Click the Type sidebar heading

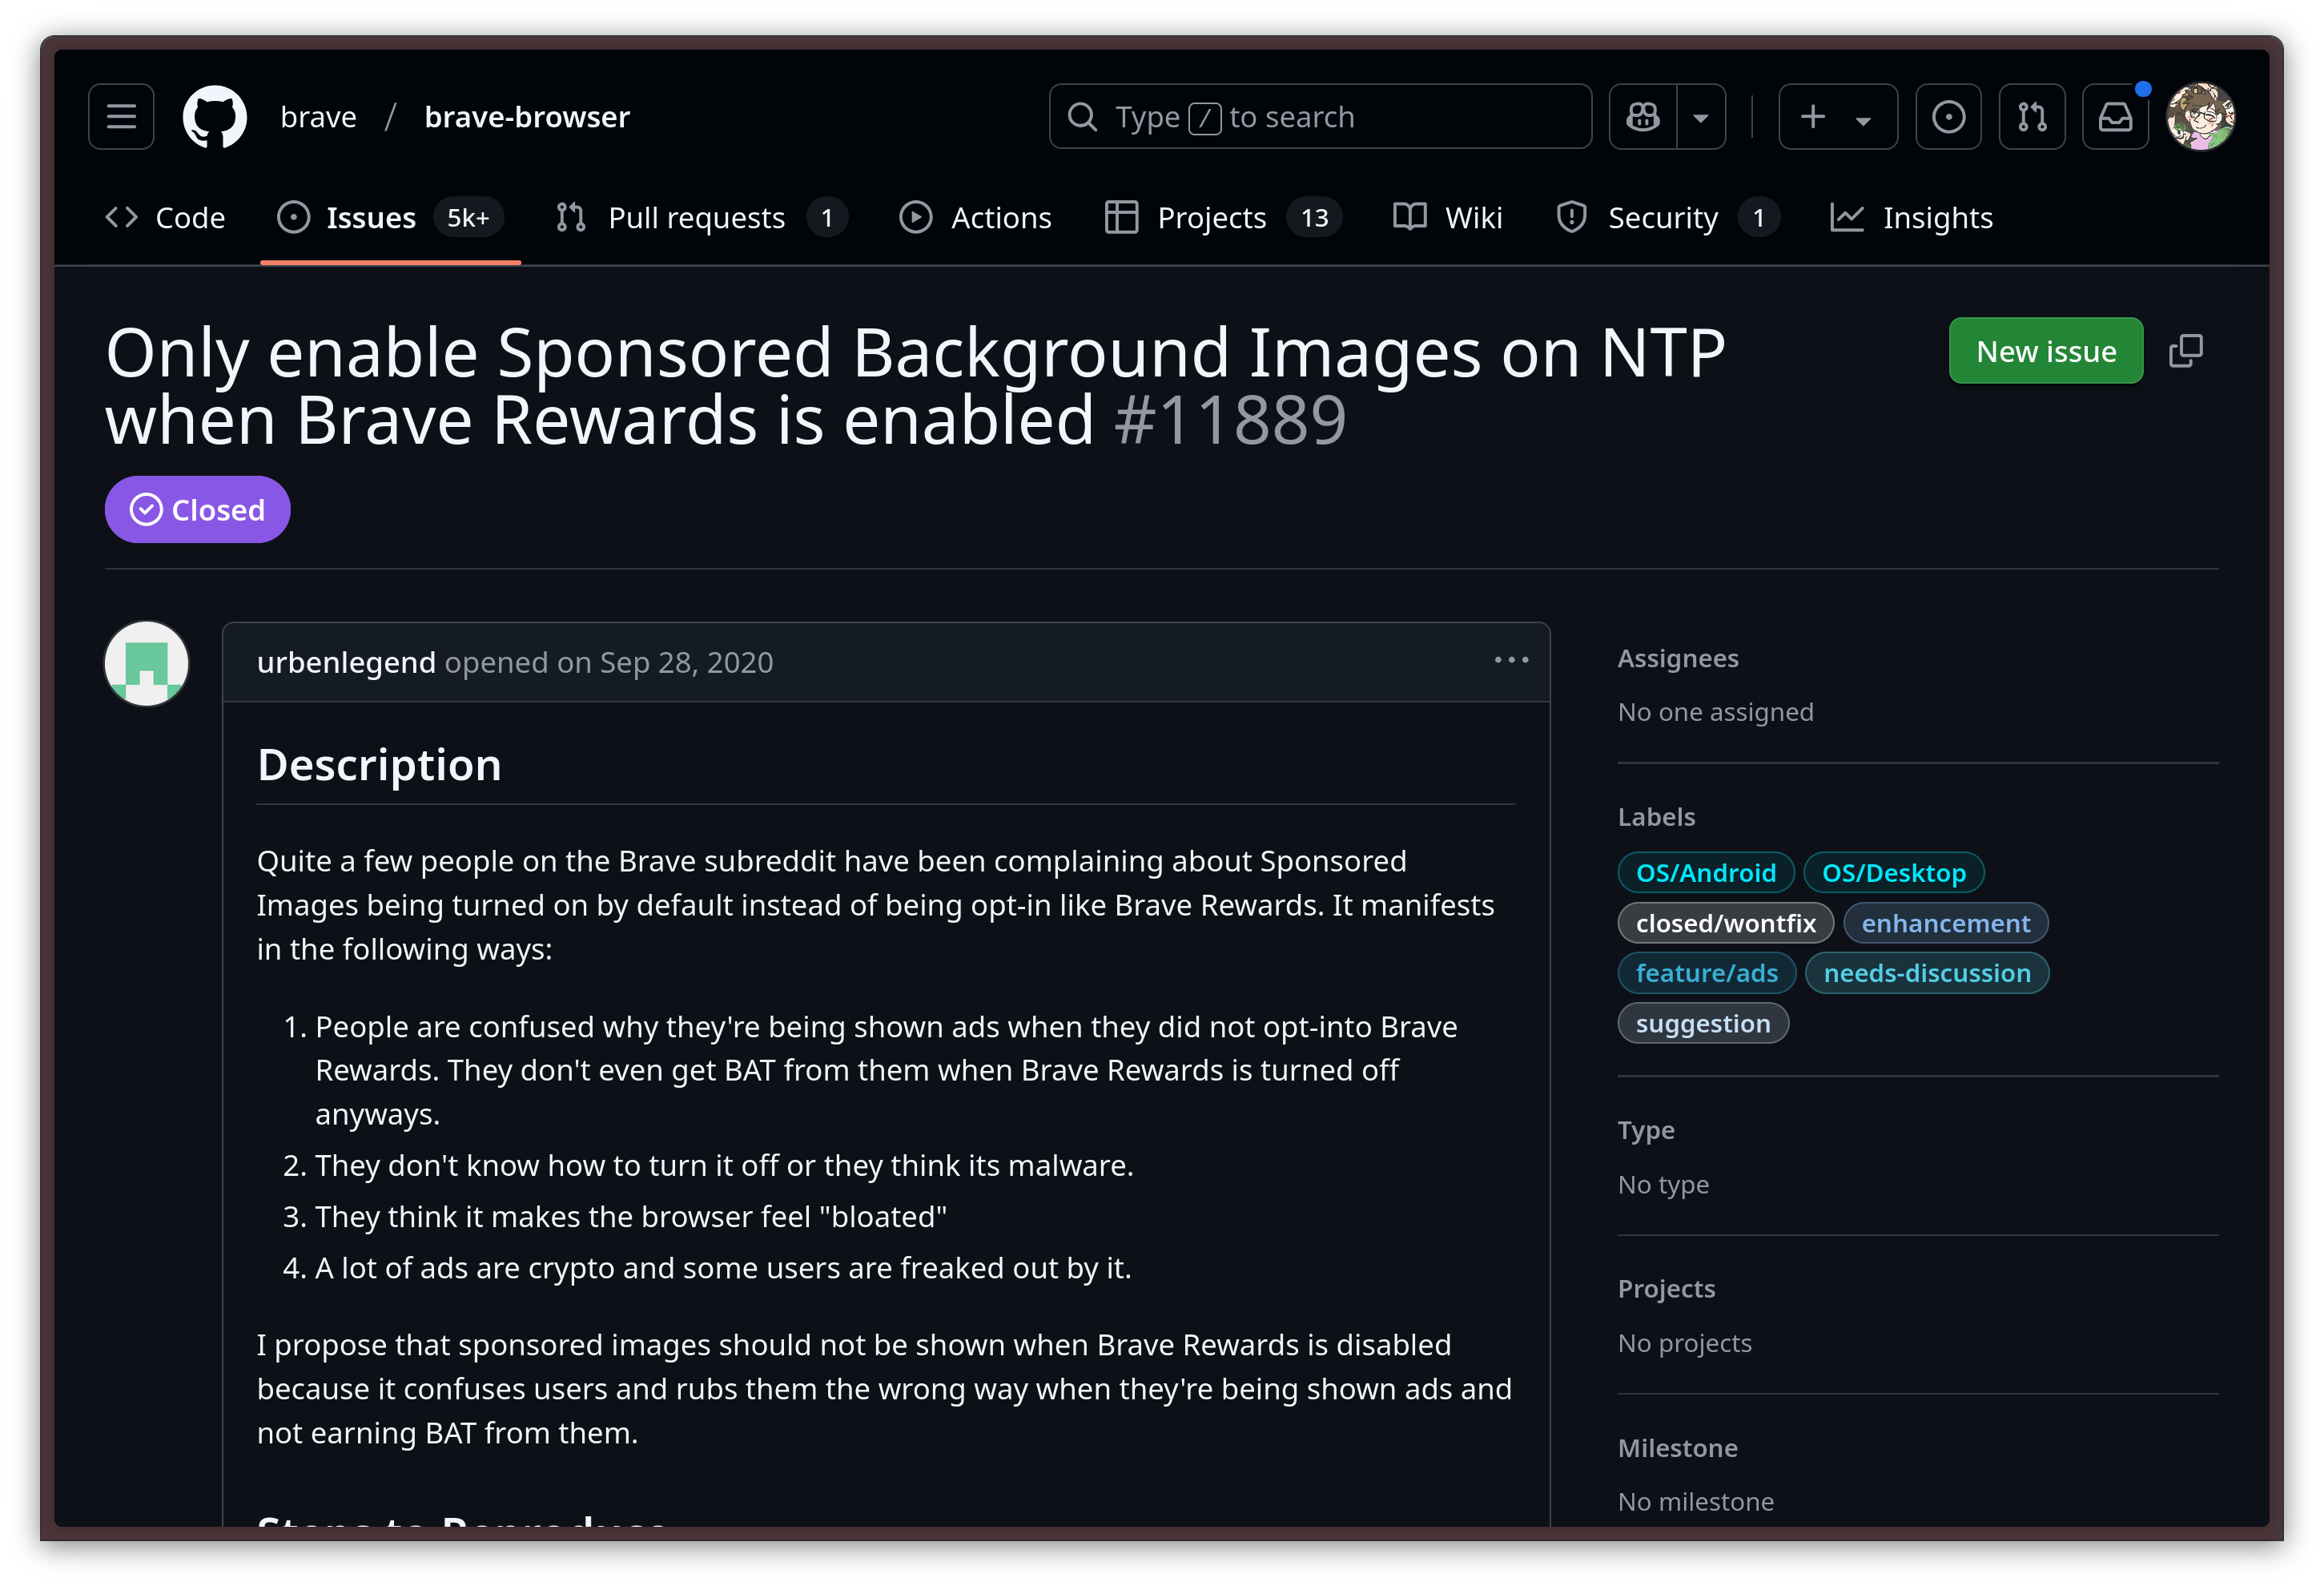pyautogui.click(x=1646, y=1130)
